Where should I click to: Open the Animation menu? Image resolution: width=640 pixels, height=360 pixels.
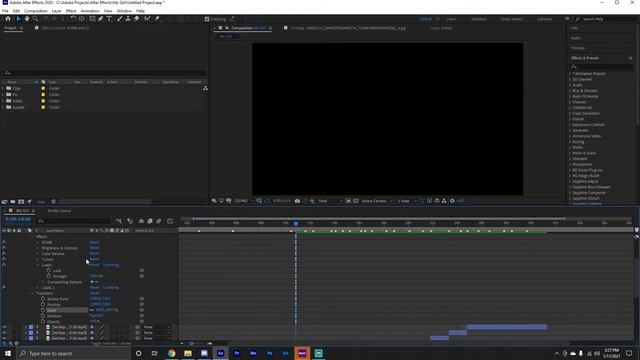point(90,11)
